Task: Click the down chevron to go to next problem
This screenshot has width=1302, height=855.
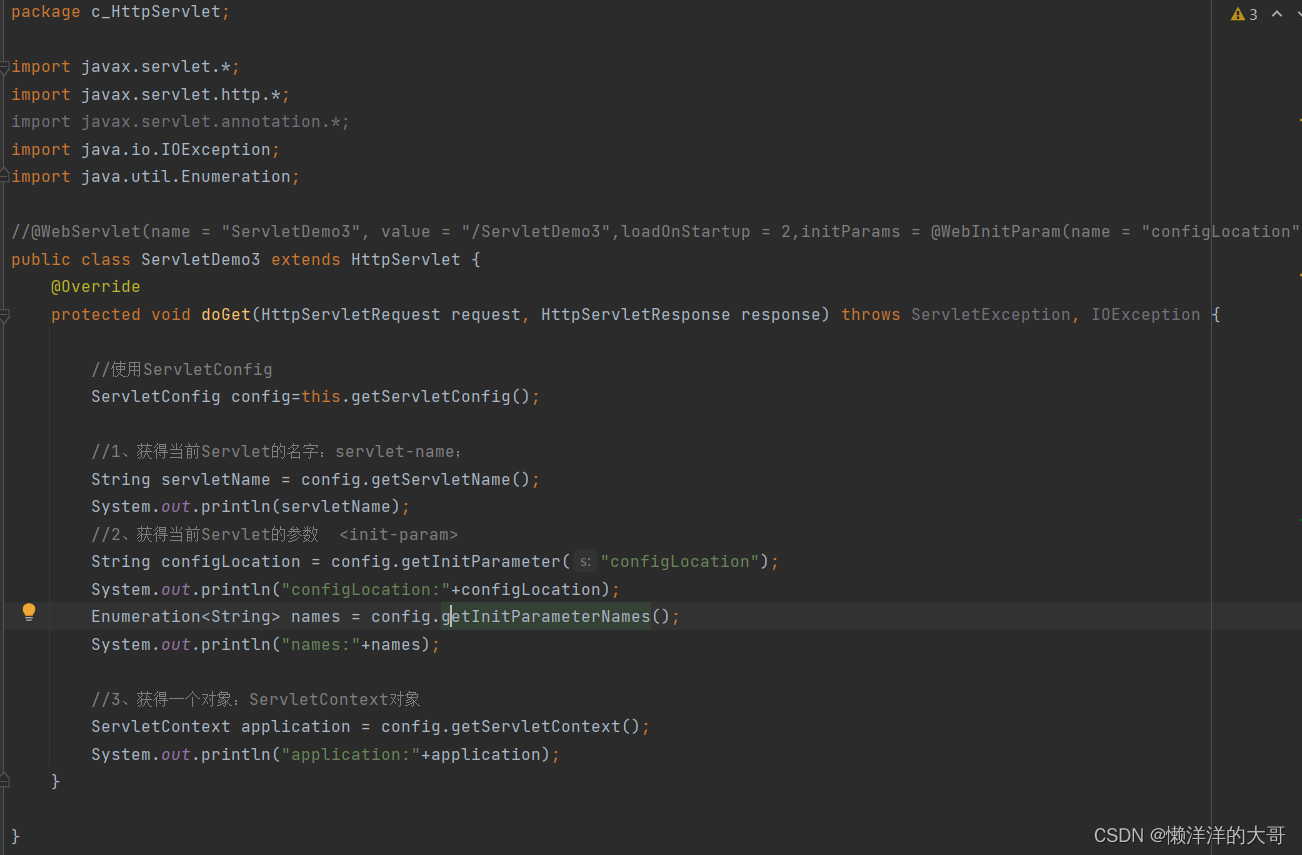Action: pos(1298,13)
